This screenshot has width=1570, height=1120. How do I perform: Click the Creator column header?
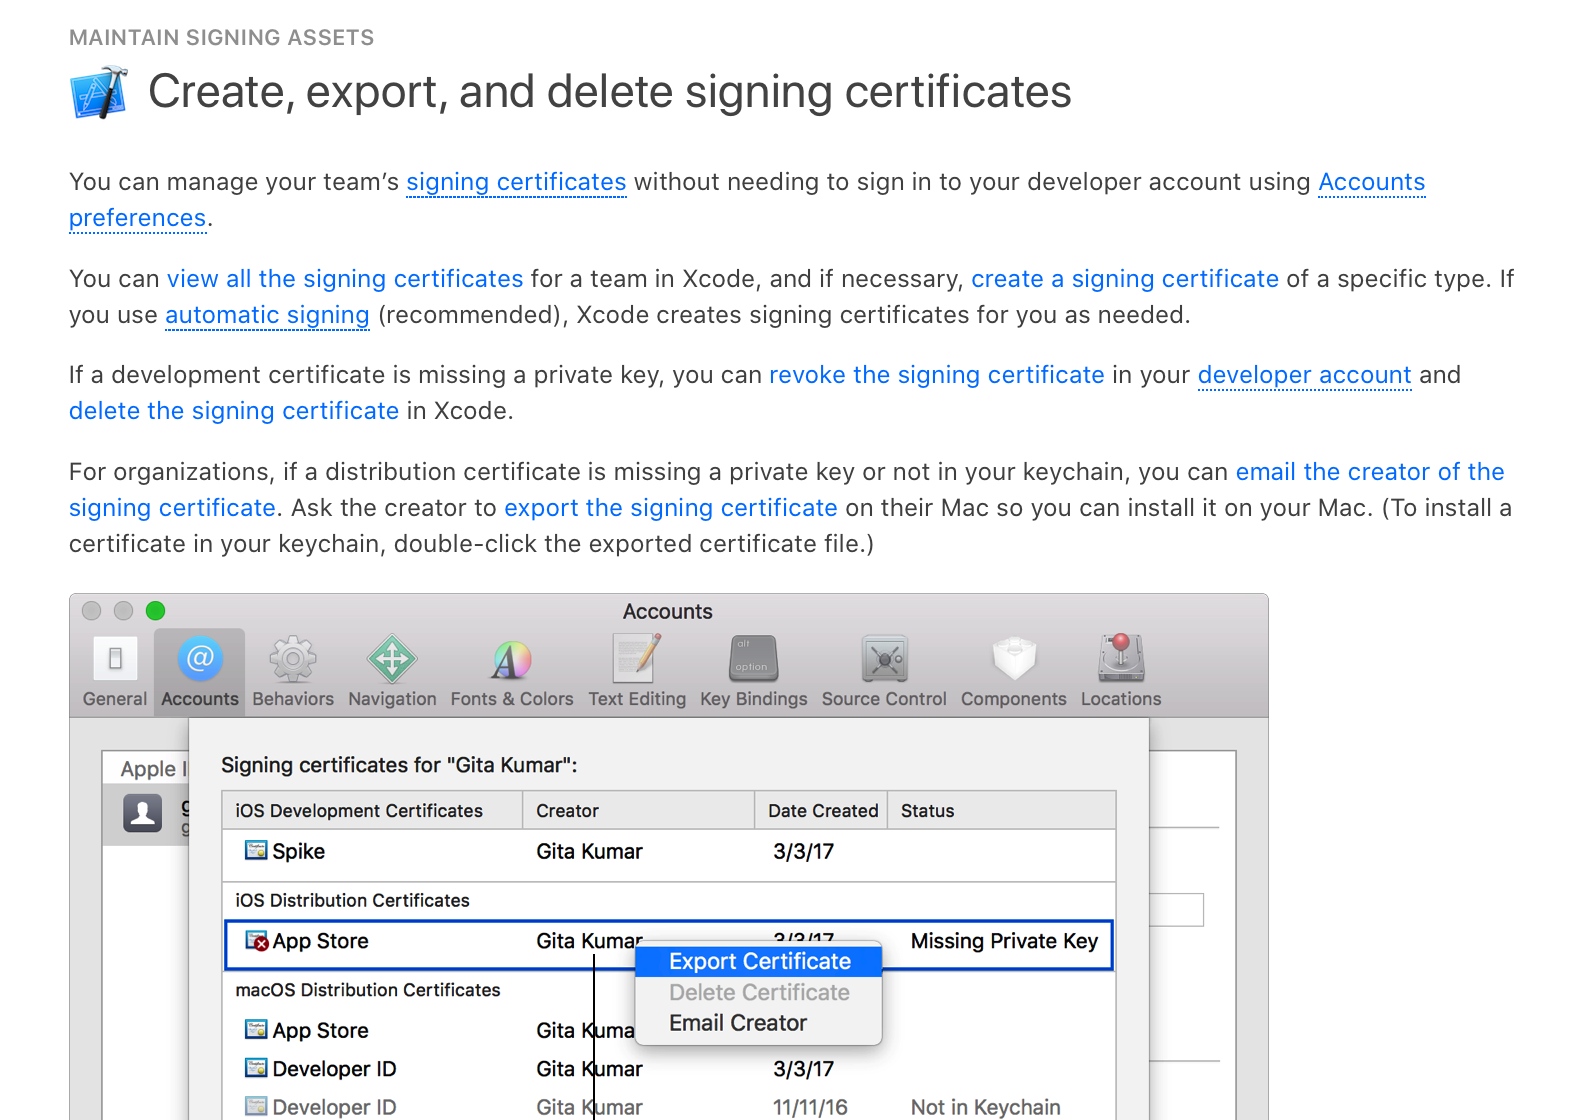(x=638, y=811)
